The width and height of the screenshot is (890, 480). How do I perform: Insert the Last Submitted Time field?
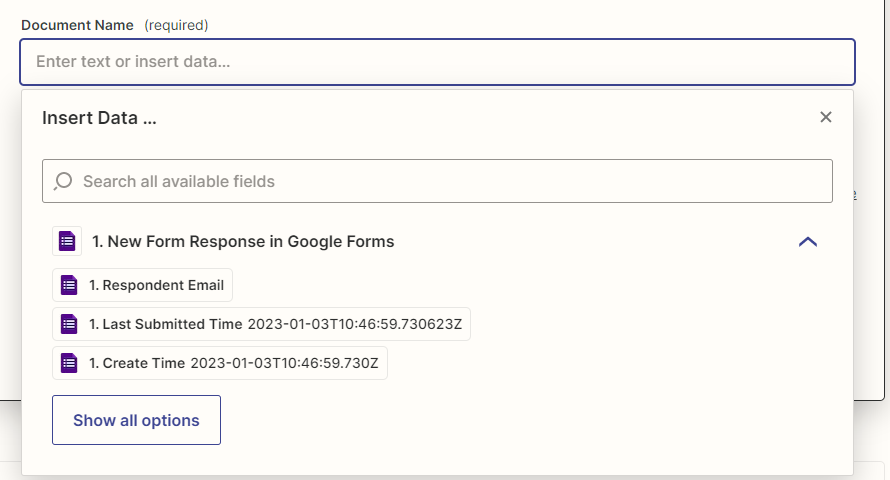click(261, 324)
